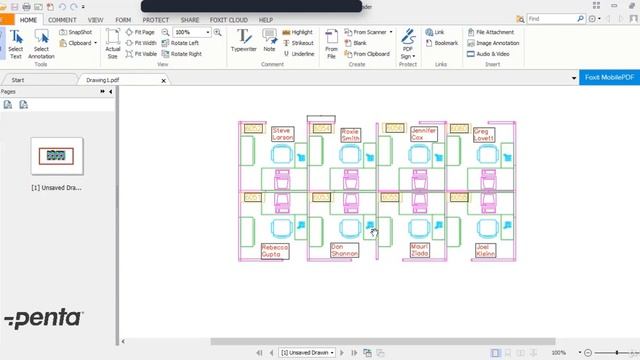Click the status bar zoom out minus
Image resolution: width=640 pixels, height=360 pixels.
(588, 353)
